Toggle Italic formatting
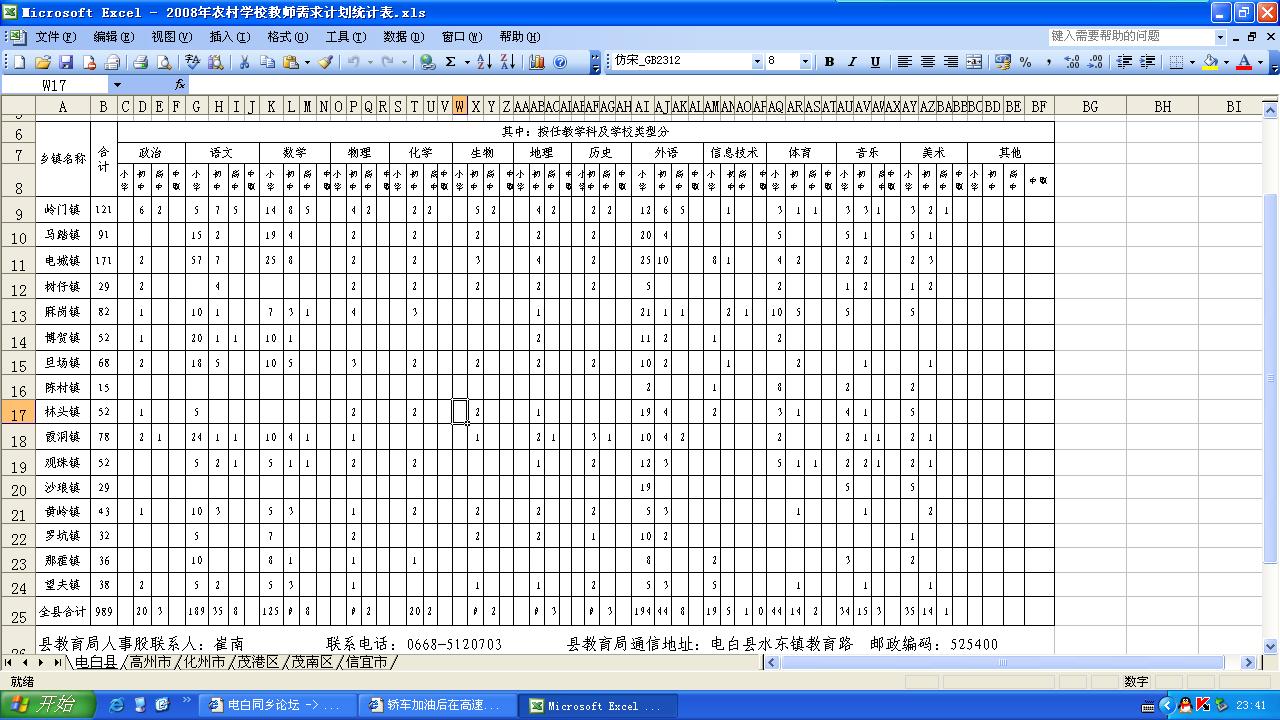The image size is (1280, 720). coord(852,62)
